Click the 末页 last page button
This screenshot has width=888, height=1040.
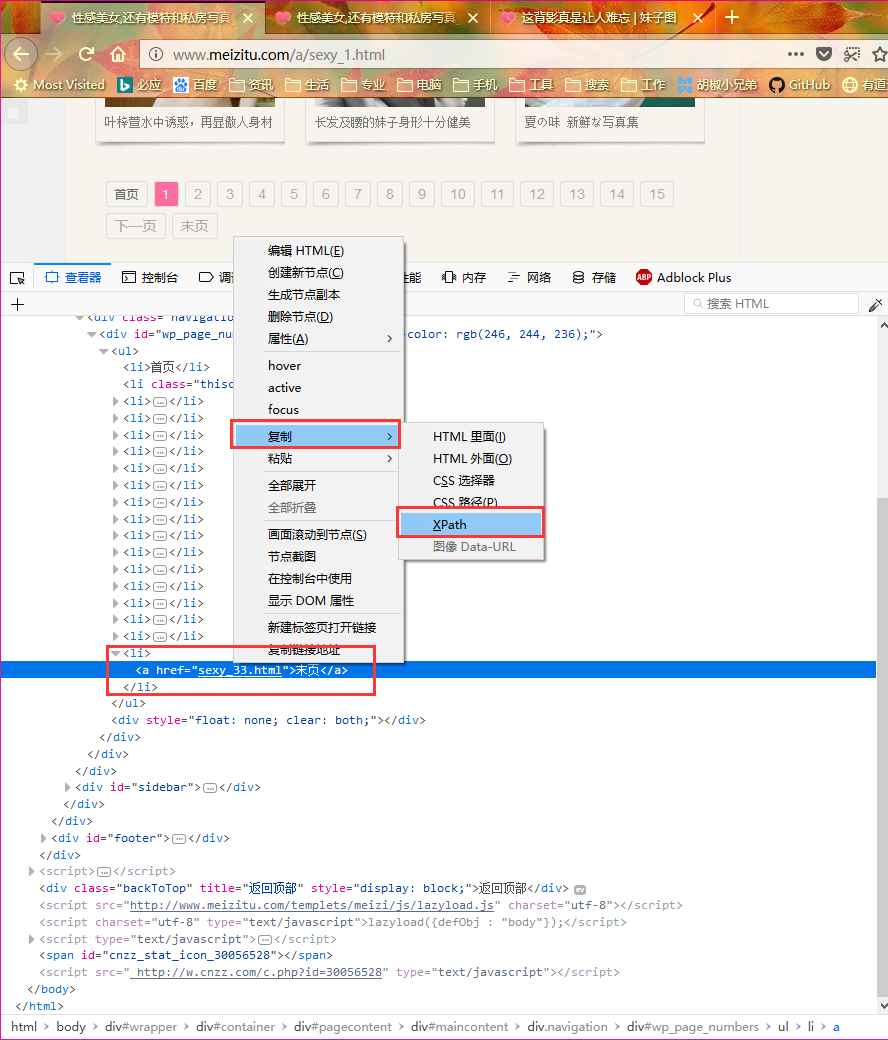point(194,226)
